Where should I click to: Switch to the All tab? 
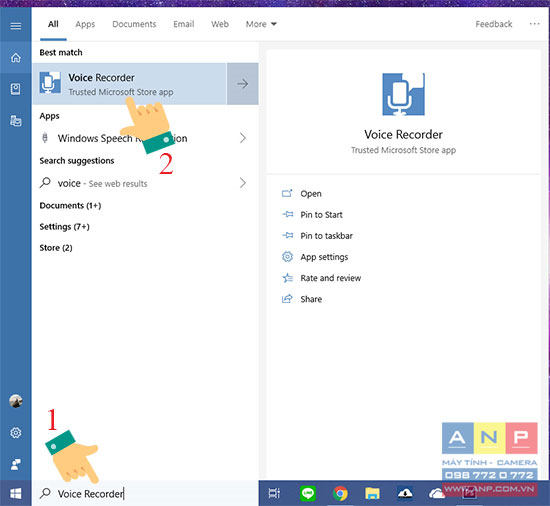coord(53,24)
